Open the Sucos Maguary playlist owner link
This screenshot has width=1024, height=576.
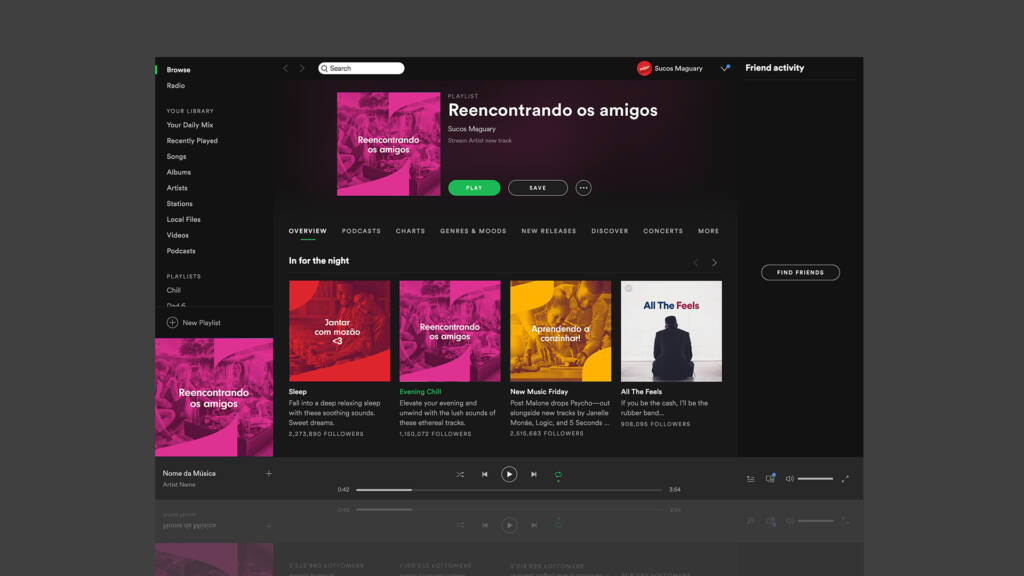[472, 129]
